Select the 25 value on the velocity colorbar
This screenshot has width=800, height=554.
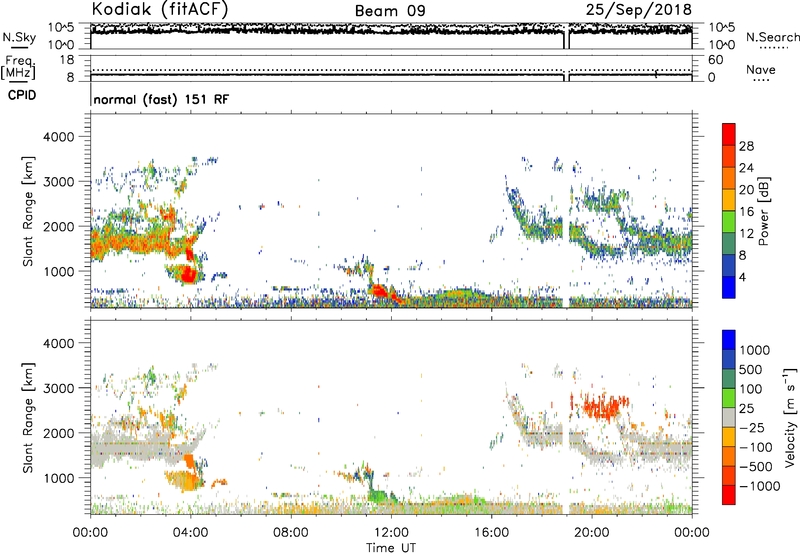(x=746, y=409)
